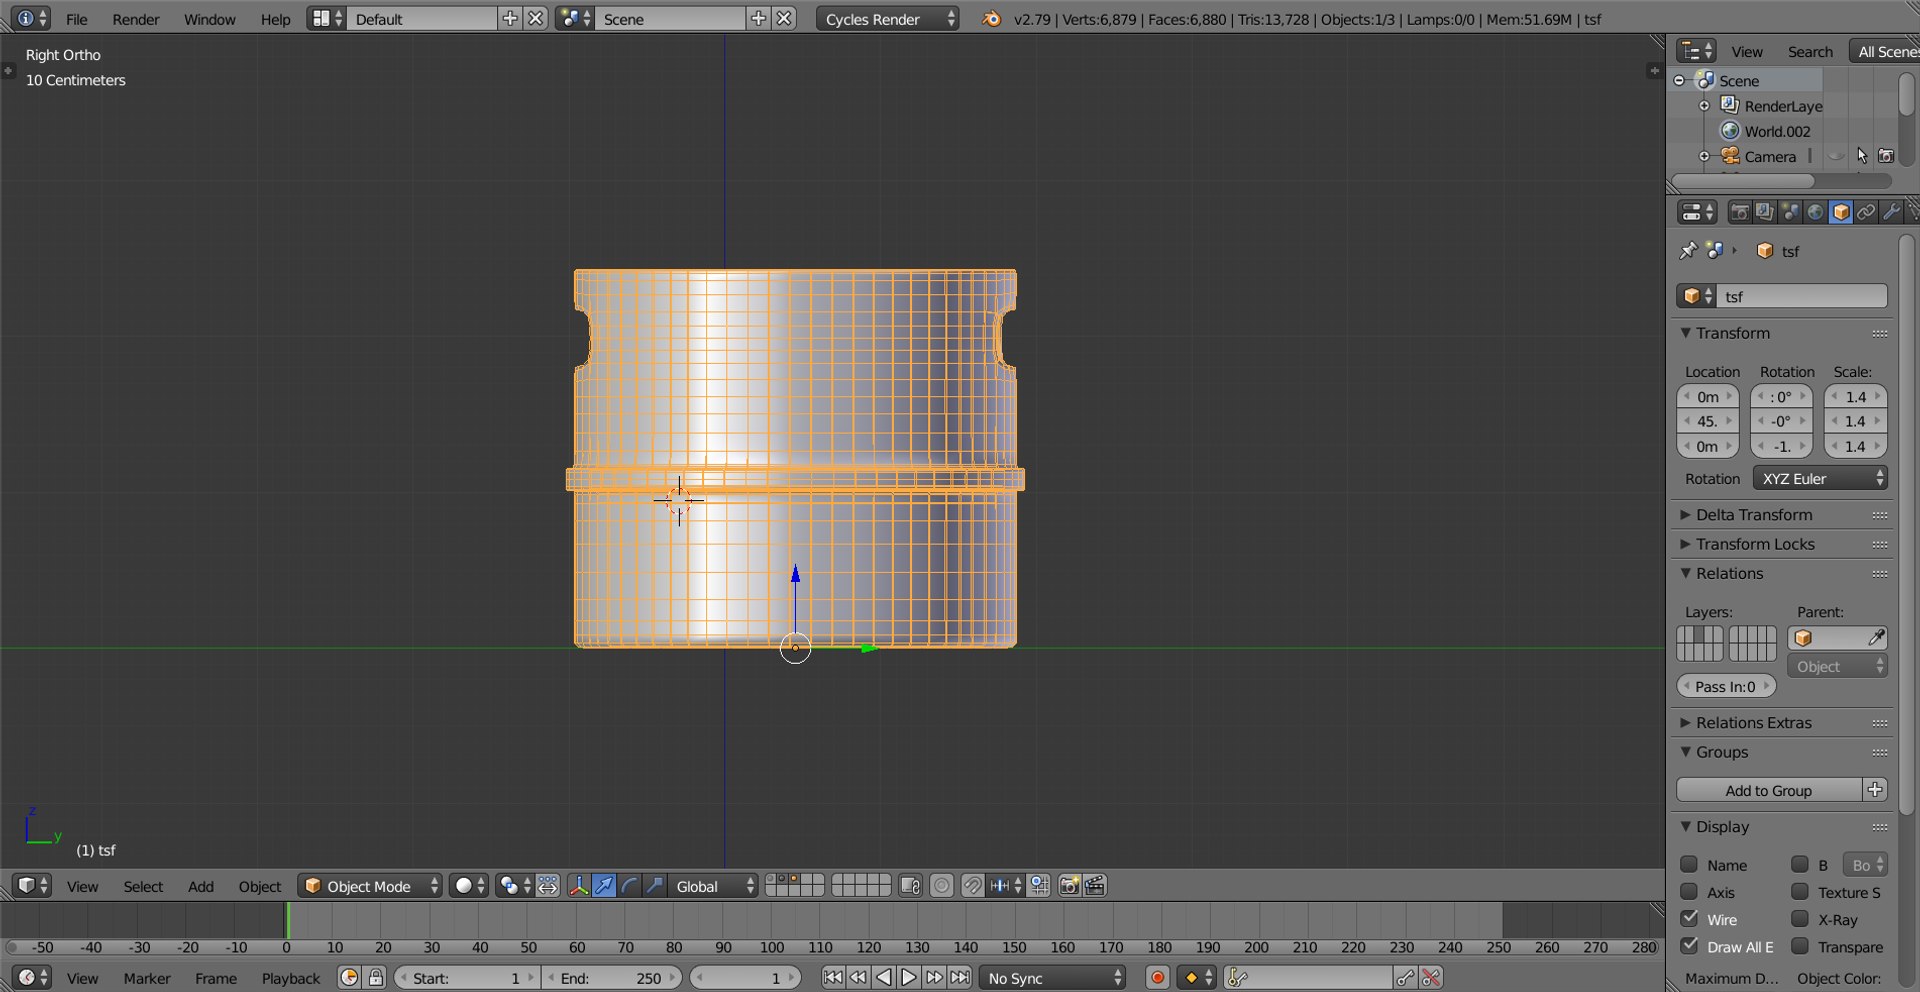
Task: Open the Render Layers properties tab icon
Action: [x=1765, y=212]
